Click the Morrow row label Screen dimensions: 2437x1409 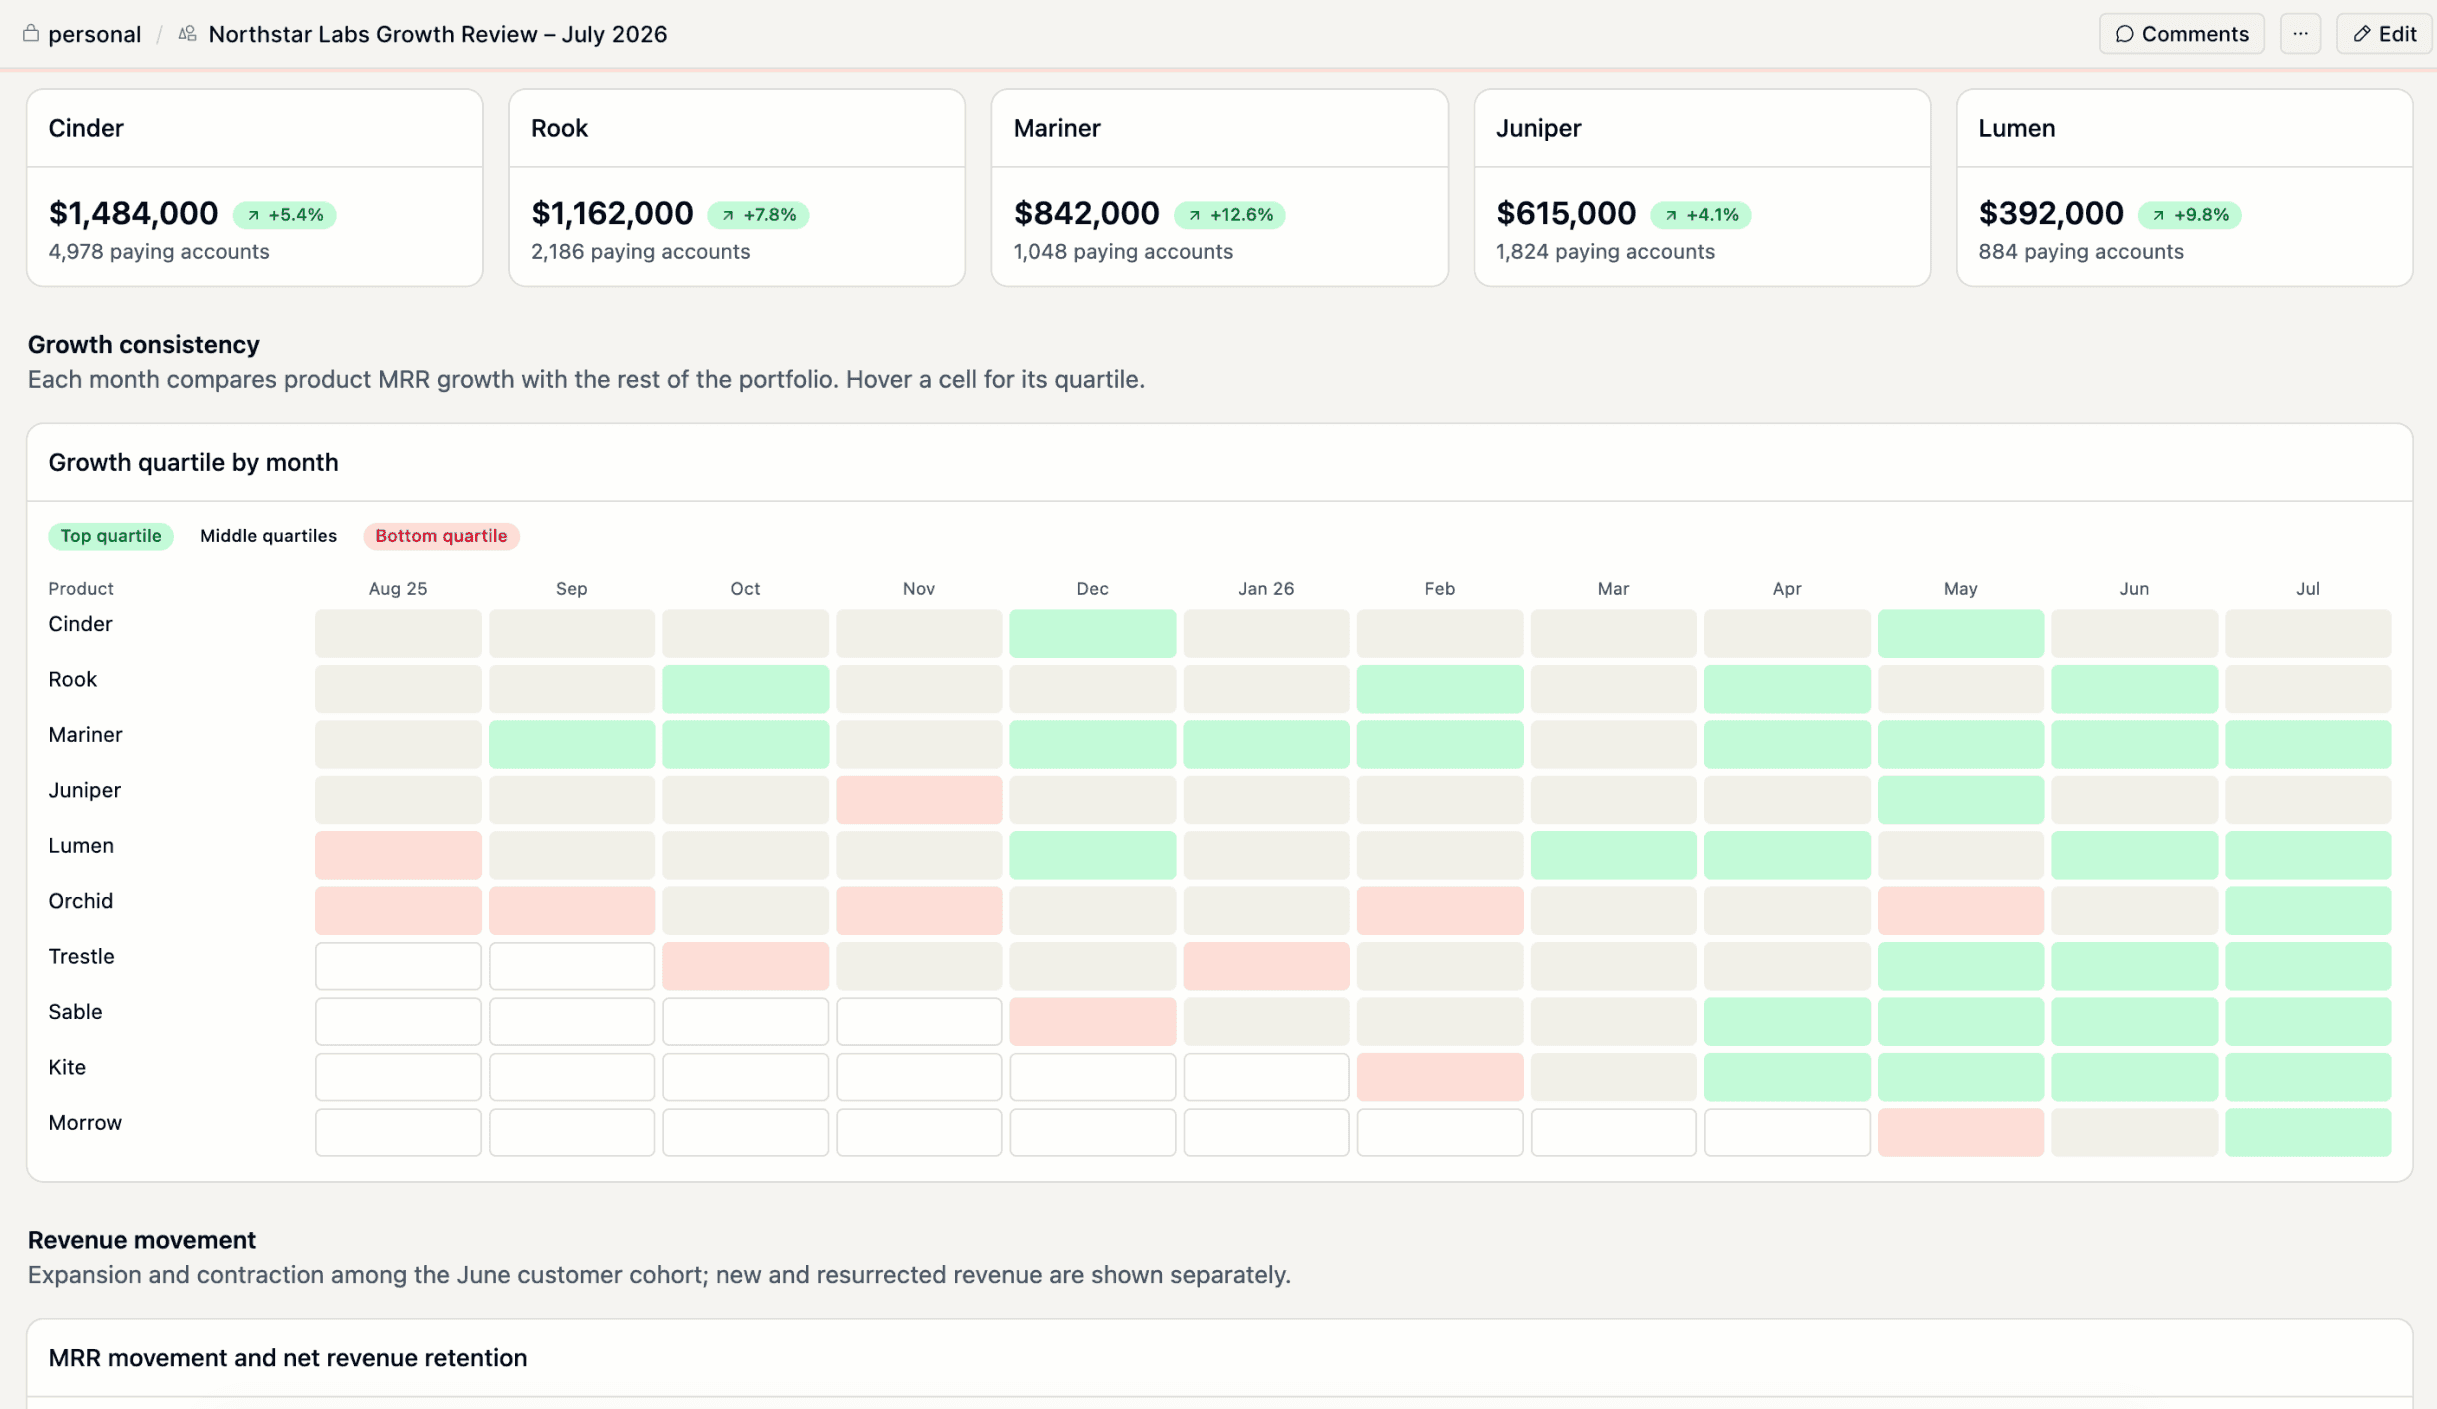[x=85, y=1123]
